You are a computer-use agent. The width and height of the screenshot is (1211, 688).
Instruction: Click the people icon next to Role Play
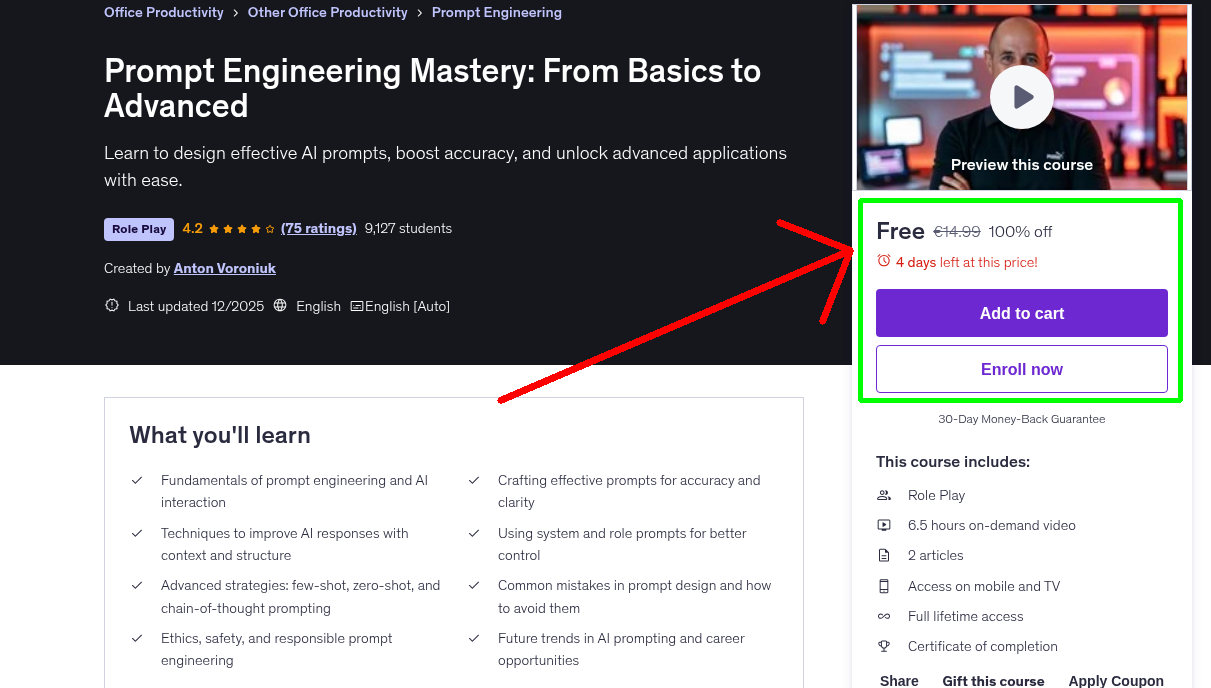(x=884, y=494)
